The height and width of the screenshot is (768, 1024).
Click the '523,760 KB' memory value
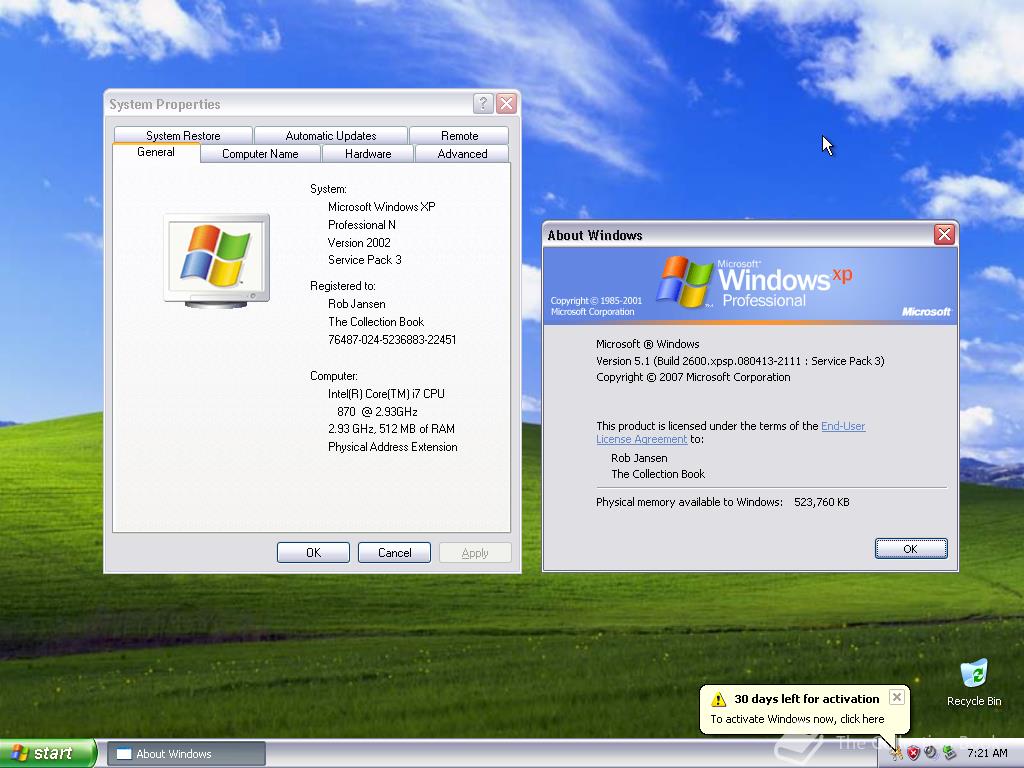pyautogui.click(x=822, y=502)
